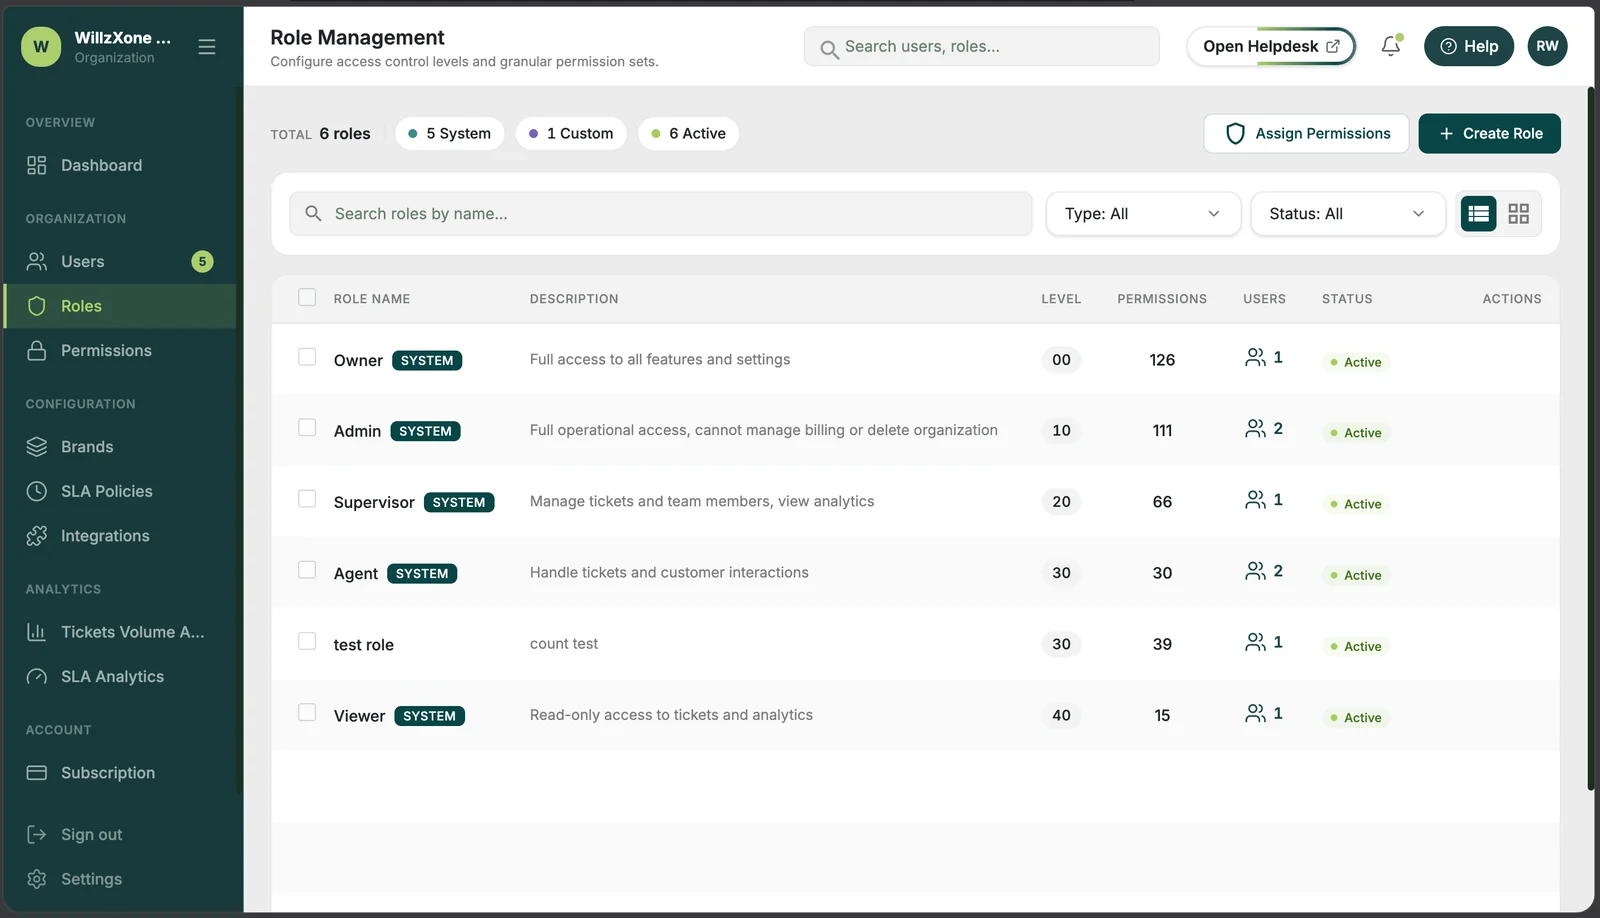Open SLA Policies page
The width and height of the screenshot is (1600, 918).
120,491
